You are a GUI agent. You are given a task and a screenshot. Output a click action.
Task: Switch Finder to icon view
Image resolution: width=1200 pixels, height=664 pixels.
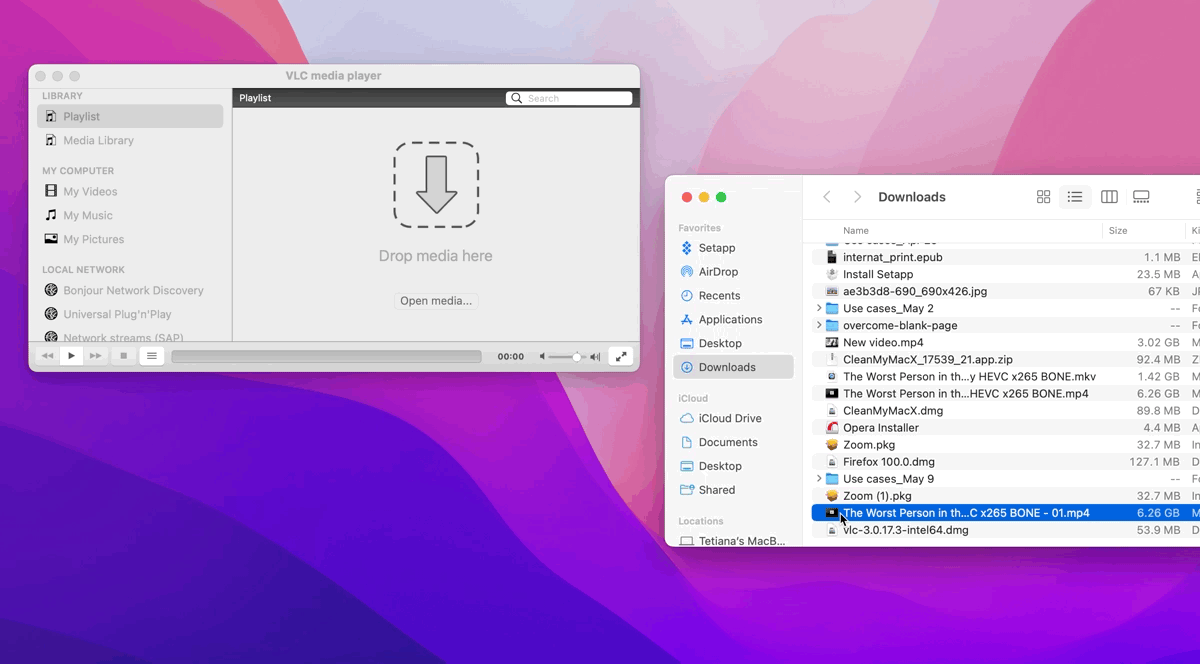point(1043,197)
